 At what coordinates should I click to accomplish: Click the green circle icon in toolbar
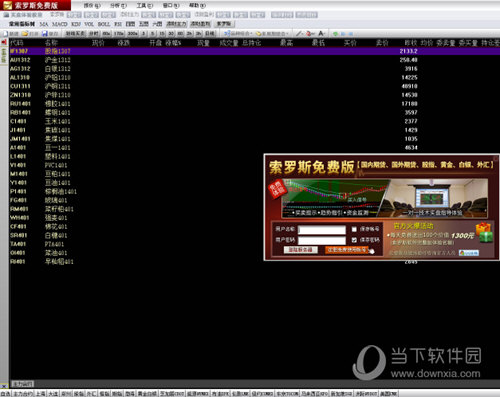(335, 34)
